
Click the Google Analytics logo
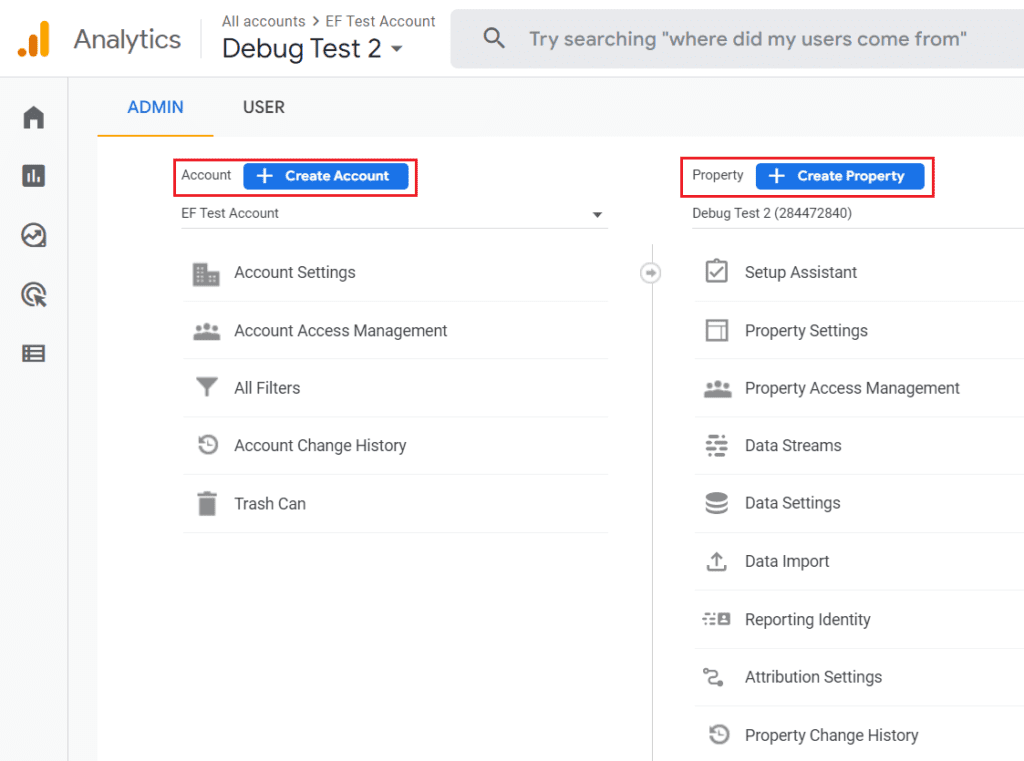click(34, 39)
